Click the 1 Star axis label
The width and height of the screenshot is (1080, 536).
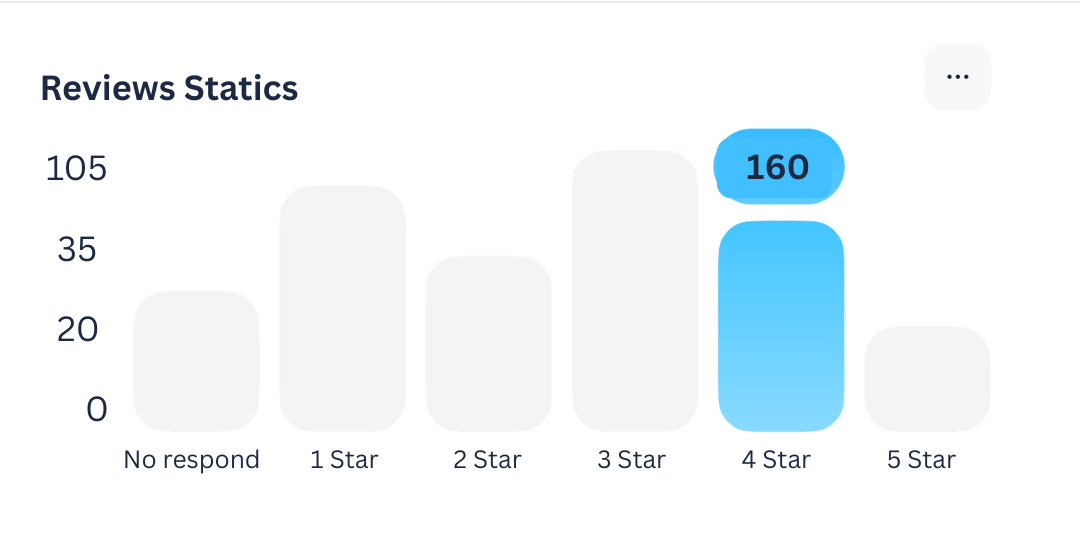[x=344, y=460]
